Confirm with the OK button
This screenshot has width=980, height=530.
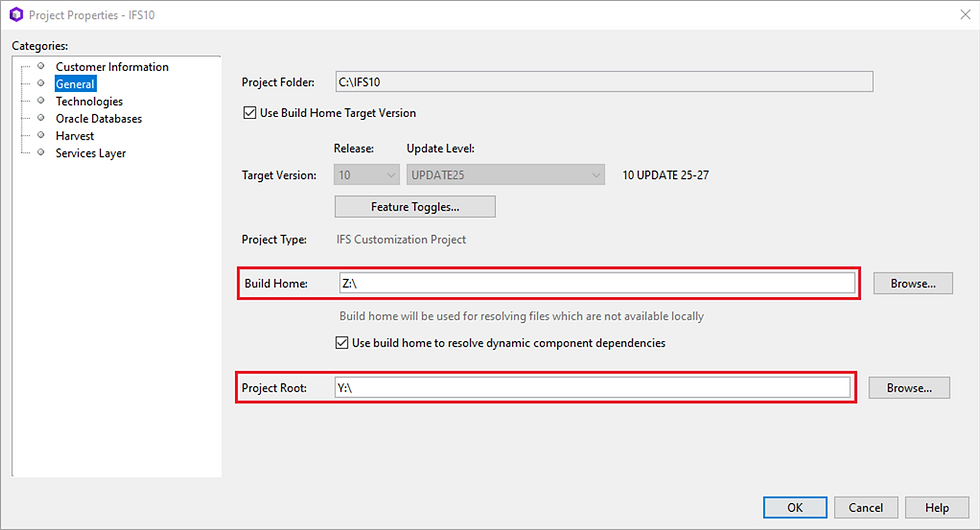coord(795,508)
